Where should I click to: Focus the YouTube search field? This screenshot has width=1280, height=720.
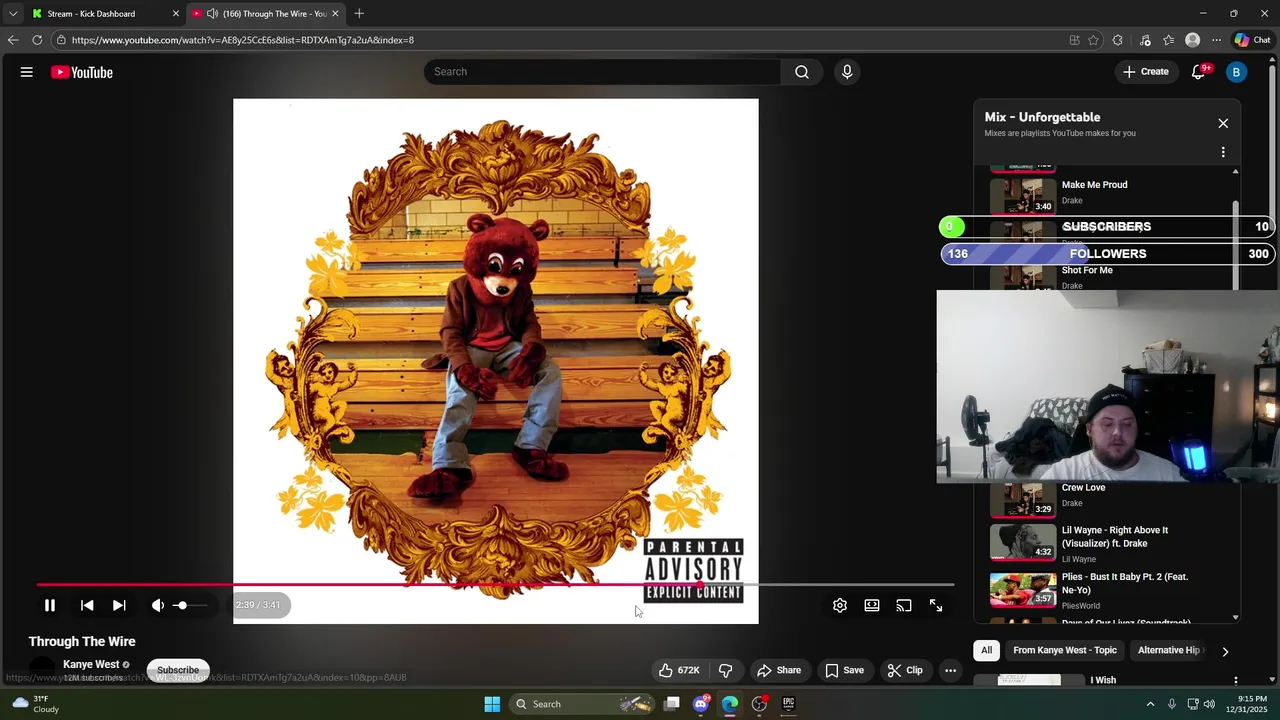click(603, 72)
